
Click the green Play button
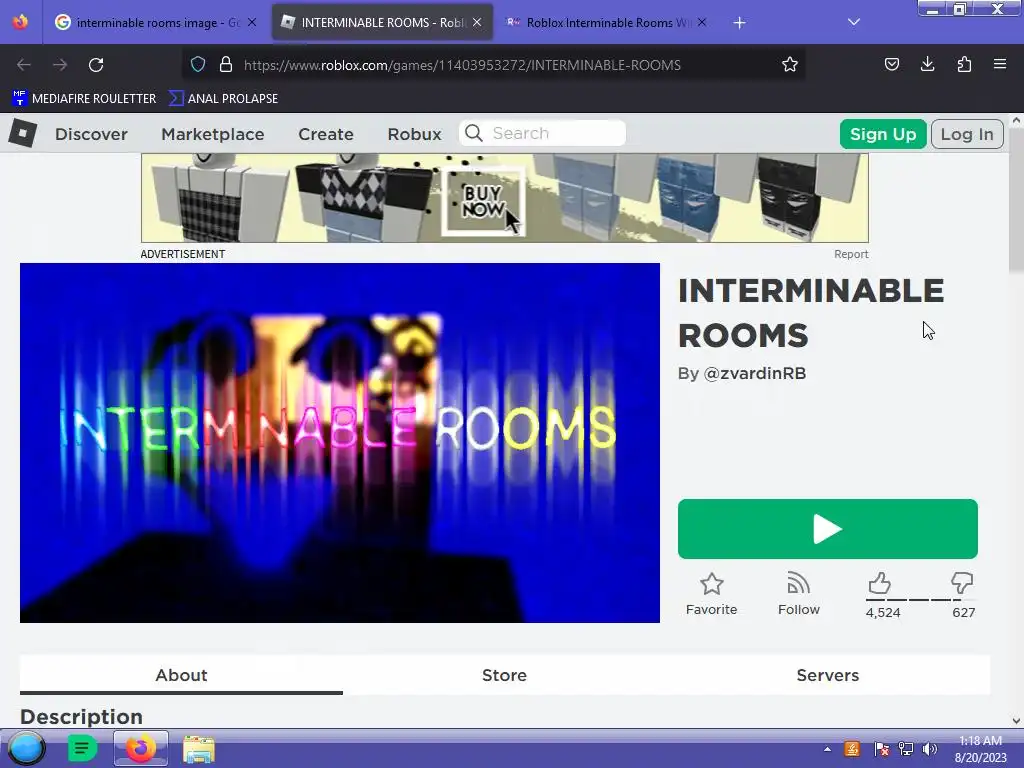coord(827,529)
